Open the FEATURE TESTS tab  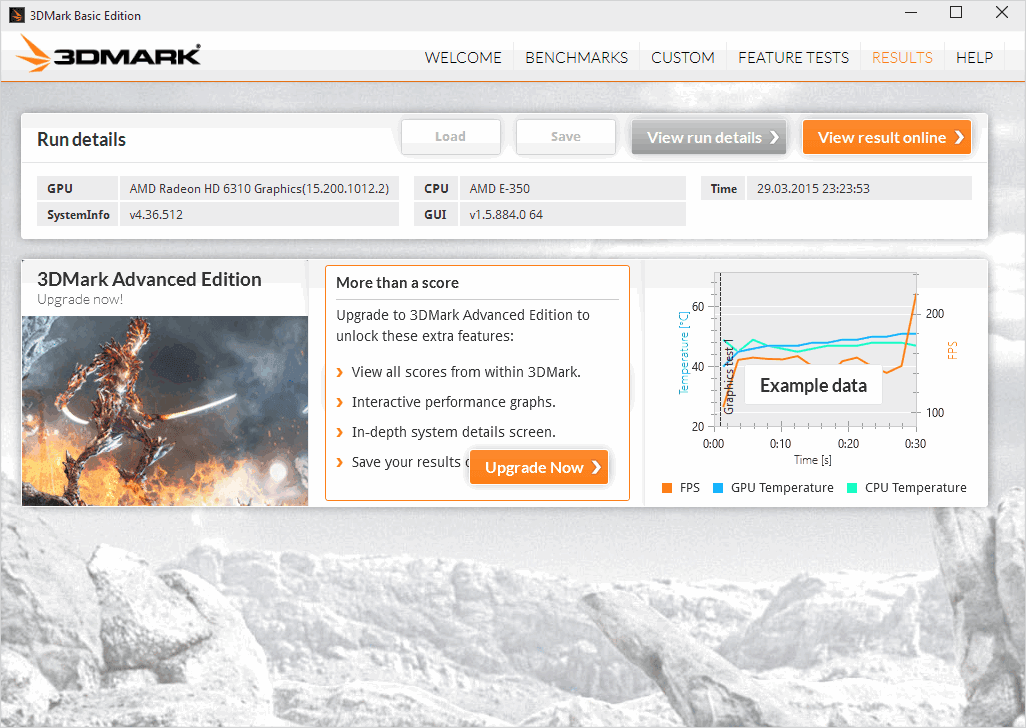click(x=793, y=58)
